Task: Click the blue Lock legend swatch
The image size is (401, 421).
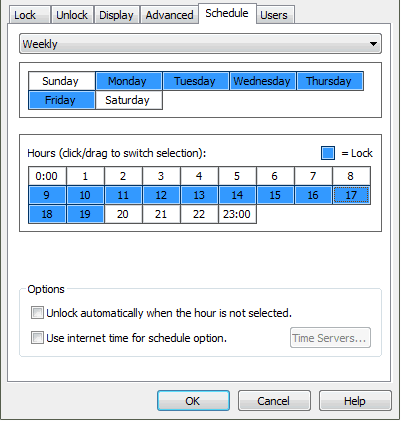Action: point(328,153)
